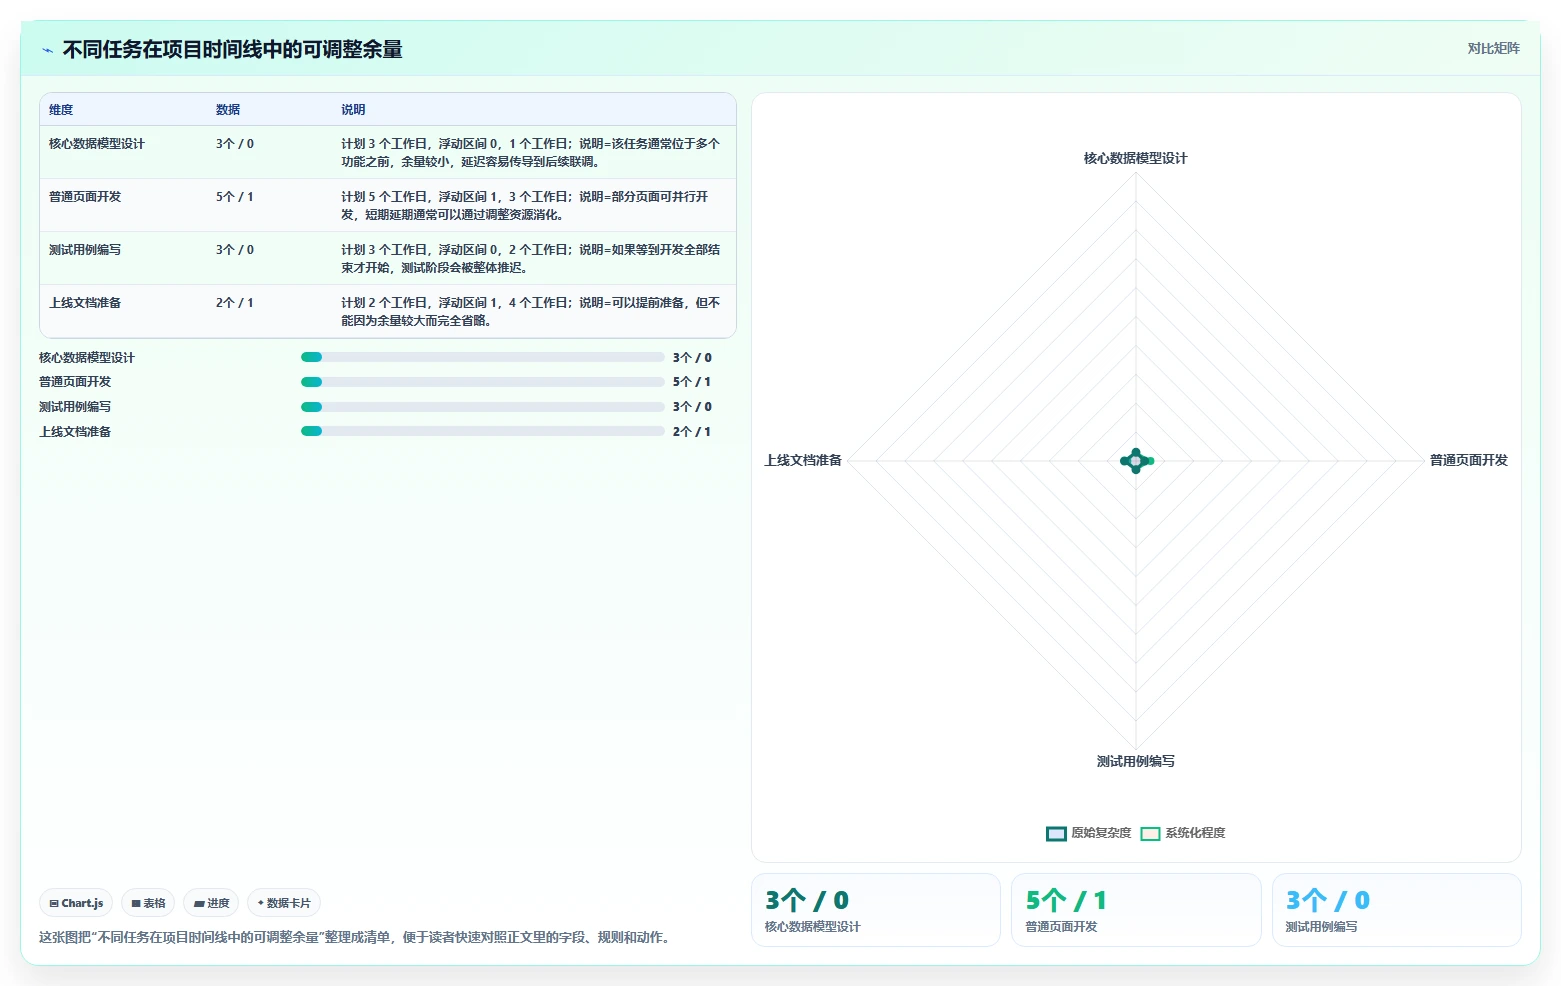
Task: Click the 核心数据模型设计 progress bar
Action: [x=482, y=357]
